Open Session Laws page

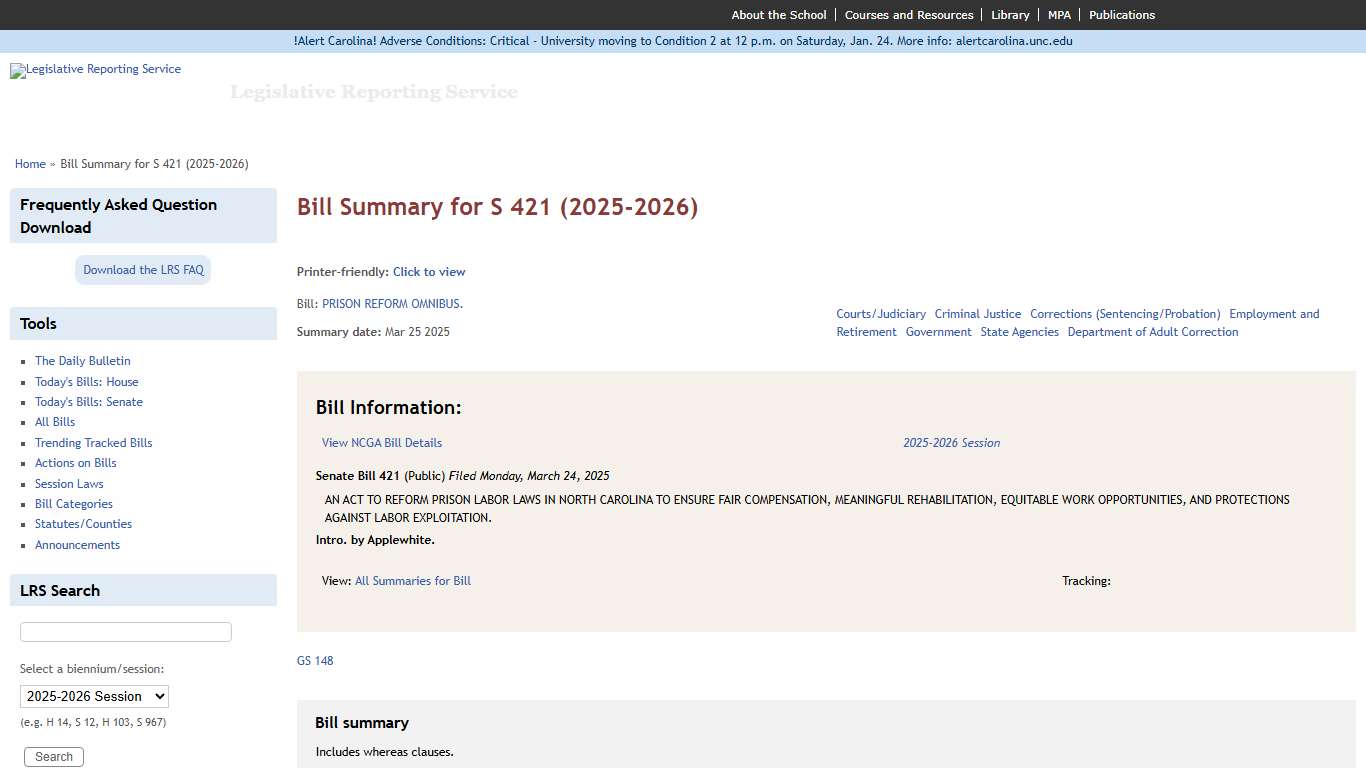point(68,483)
